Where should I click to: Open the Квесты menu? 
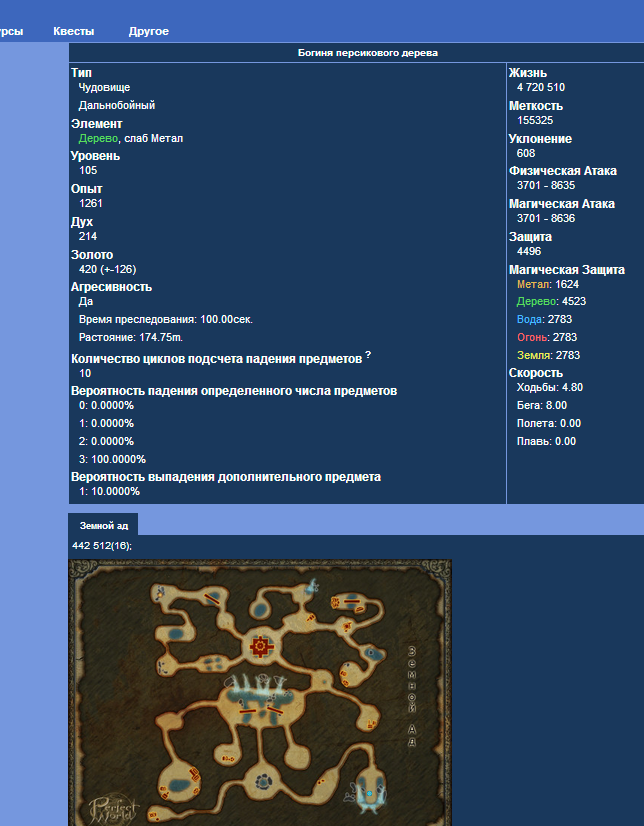pos(74,31)
